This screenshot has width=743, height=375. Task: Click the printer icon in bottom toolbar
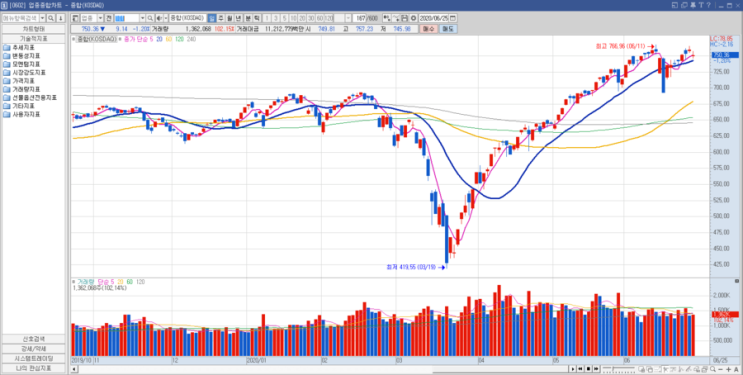(x=705, y=369)
